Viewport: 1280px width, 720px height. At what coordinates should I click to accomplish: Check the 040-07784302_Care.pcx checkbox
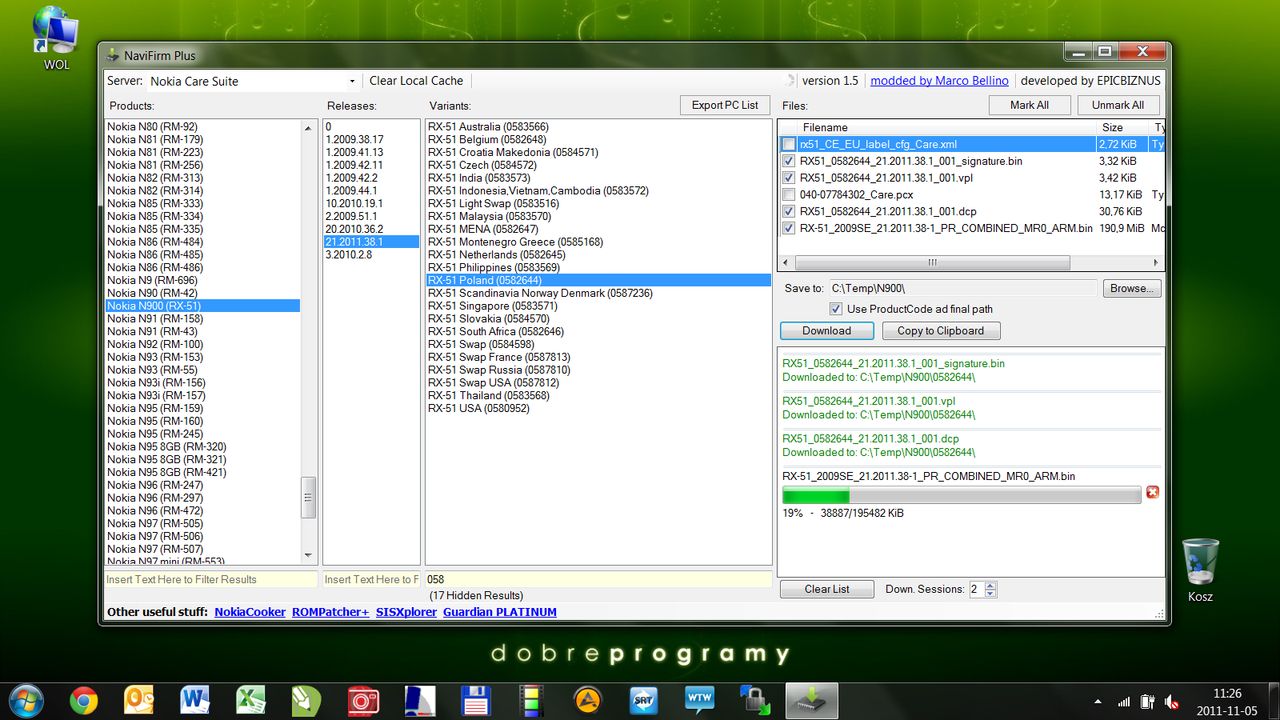(x=790, y=195)
